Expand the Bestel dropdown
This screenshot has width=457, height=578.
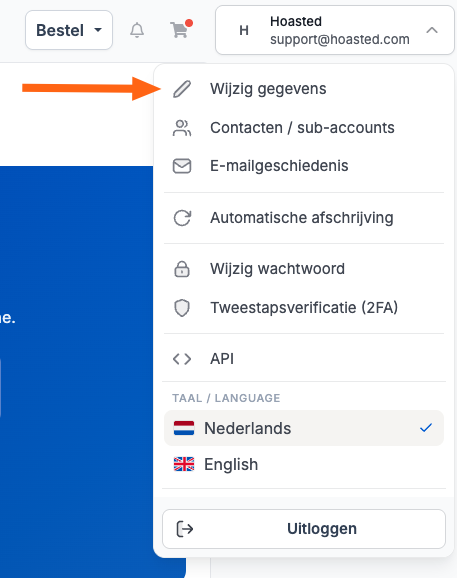(x=69, y=30)
